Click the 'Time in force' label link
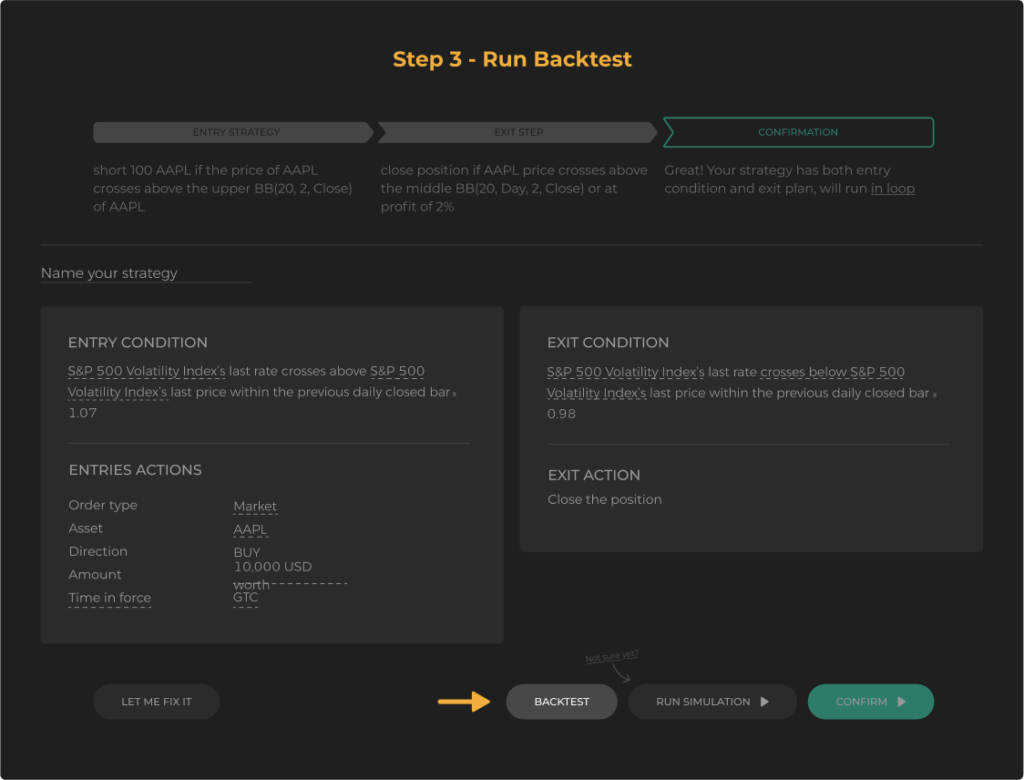Viewport: 1024px width, 780px height. coord(109,598)
